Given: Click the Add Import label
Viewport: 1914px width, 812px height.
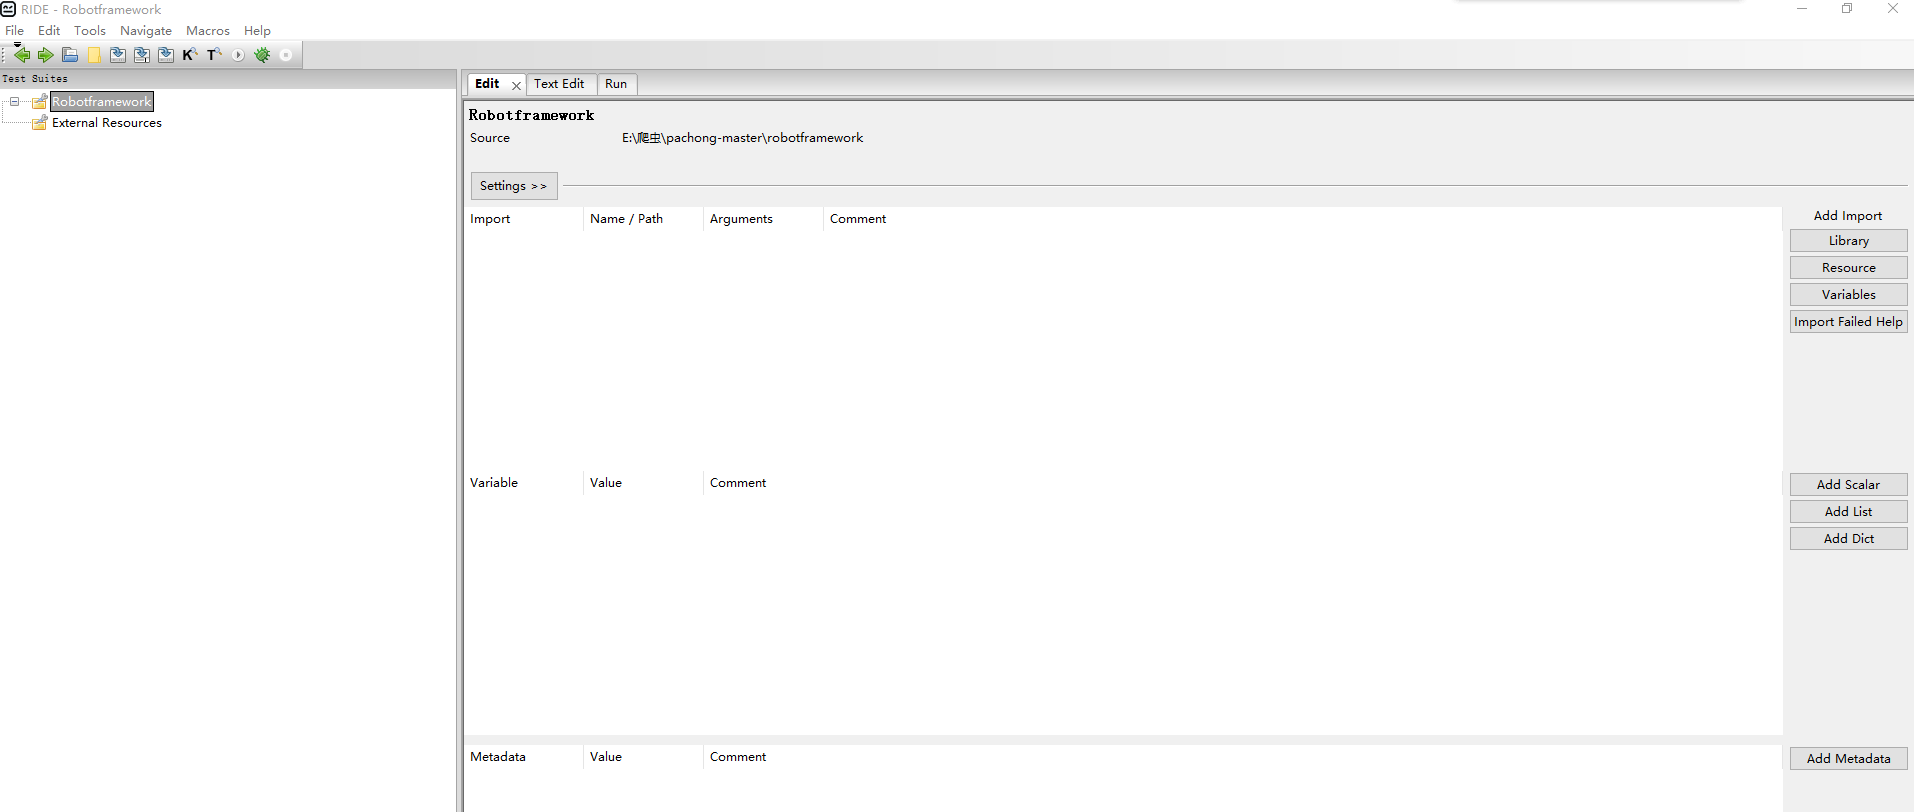Looking at the screenshot, I should [1848, 216].
